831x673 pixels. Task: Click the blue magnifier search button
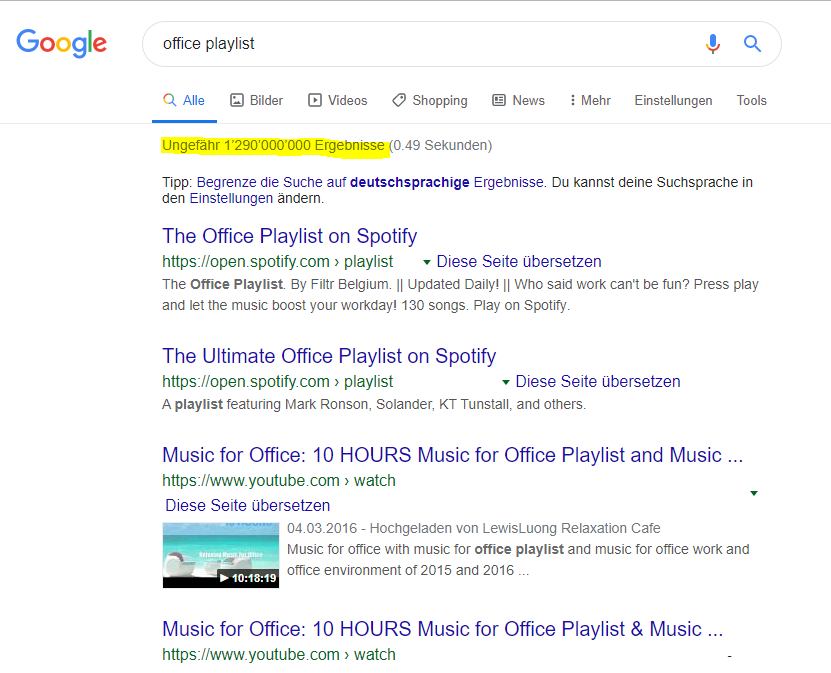click(752, 44)
